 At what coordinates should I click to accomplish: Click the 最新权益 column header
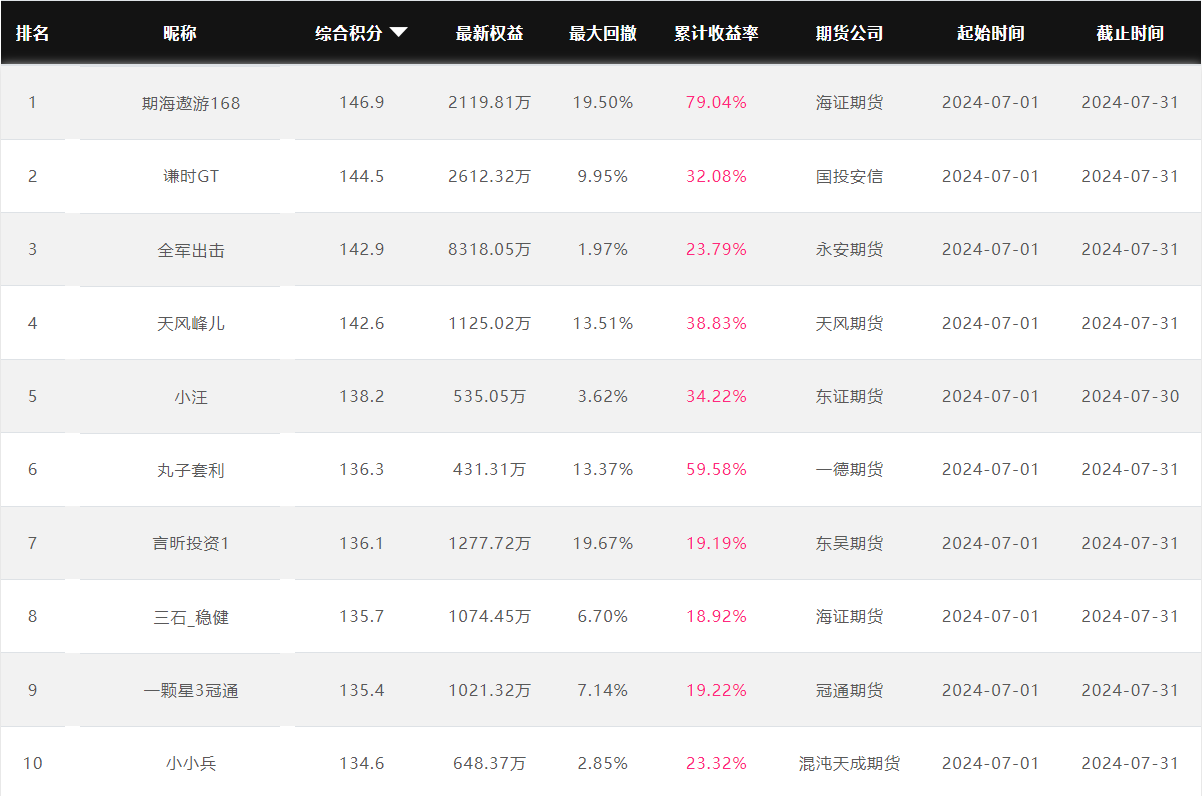(490, 33)
